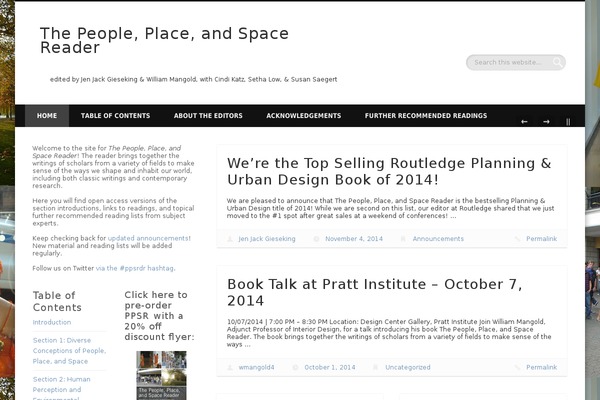Click the discount flyer book cover thumbnail

[161, 376]
